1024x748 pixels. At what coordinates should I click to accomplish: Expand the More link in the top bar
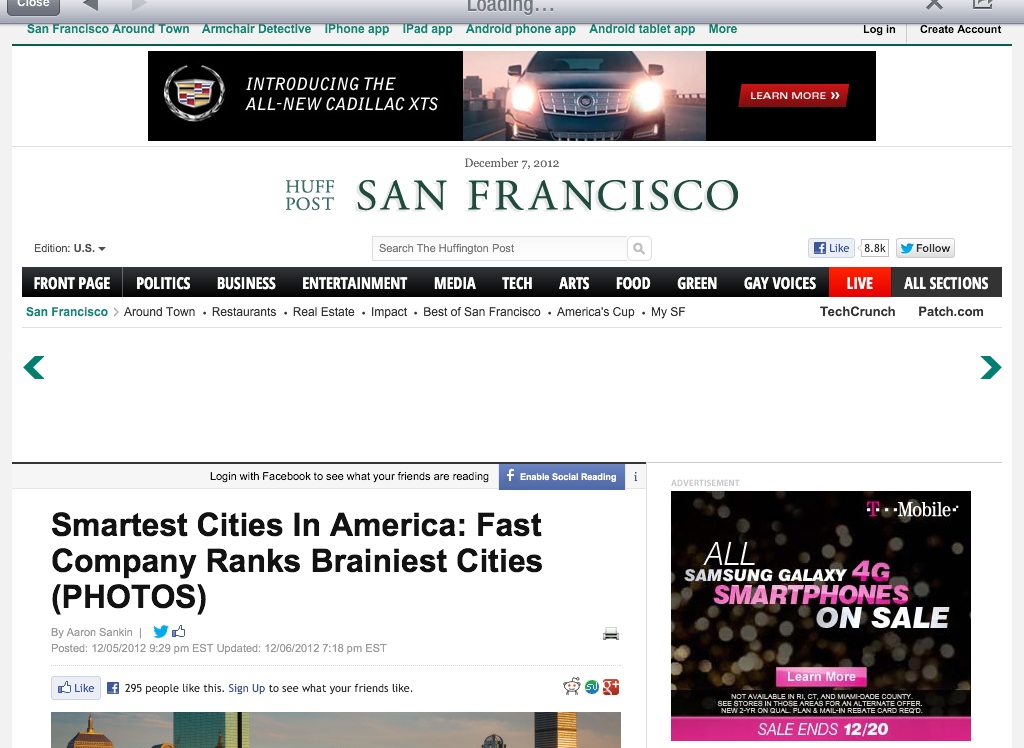[x=722, y=29]
